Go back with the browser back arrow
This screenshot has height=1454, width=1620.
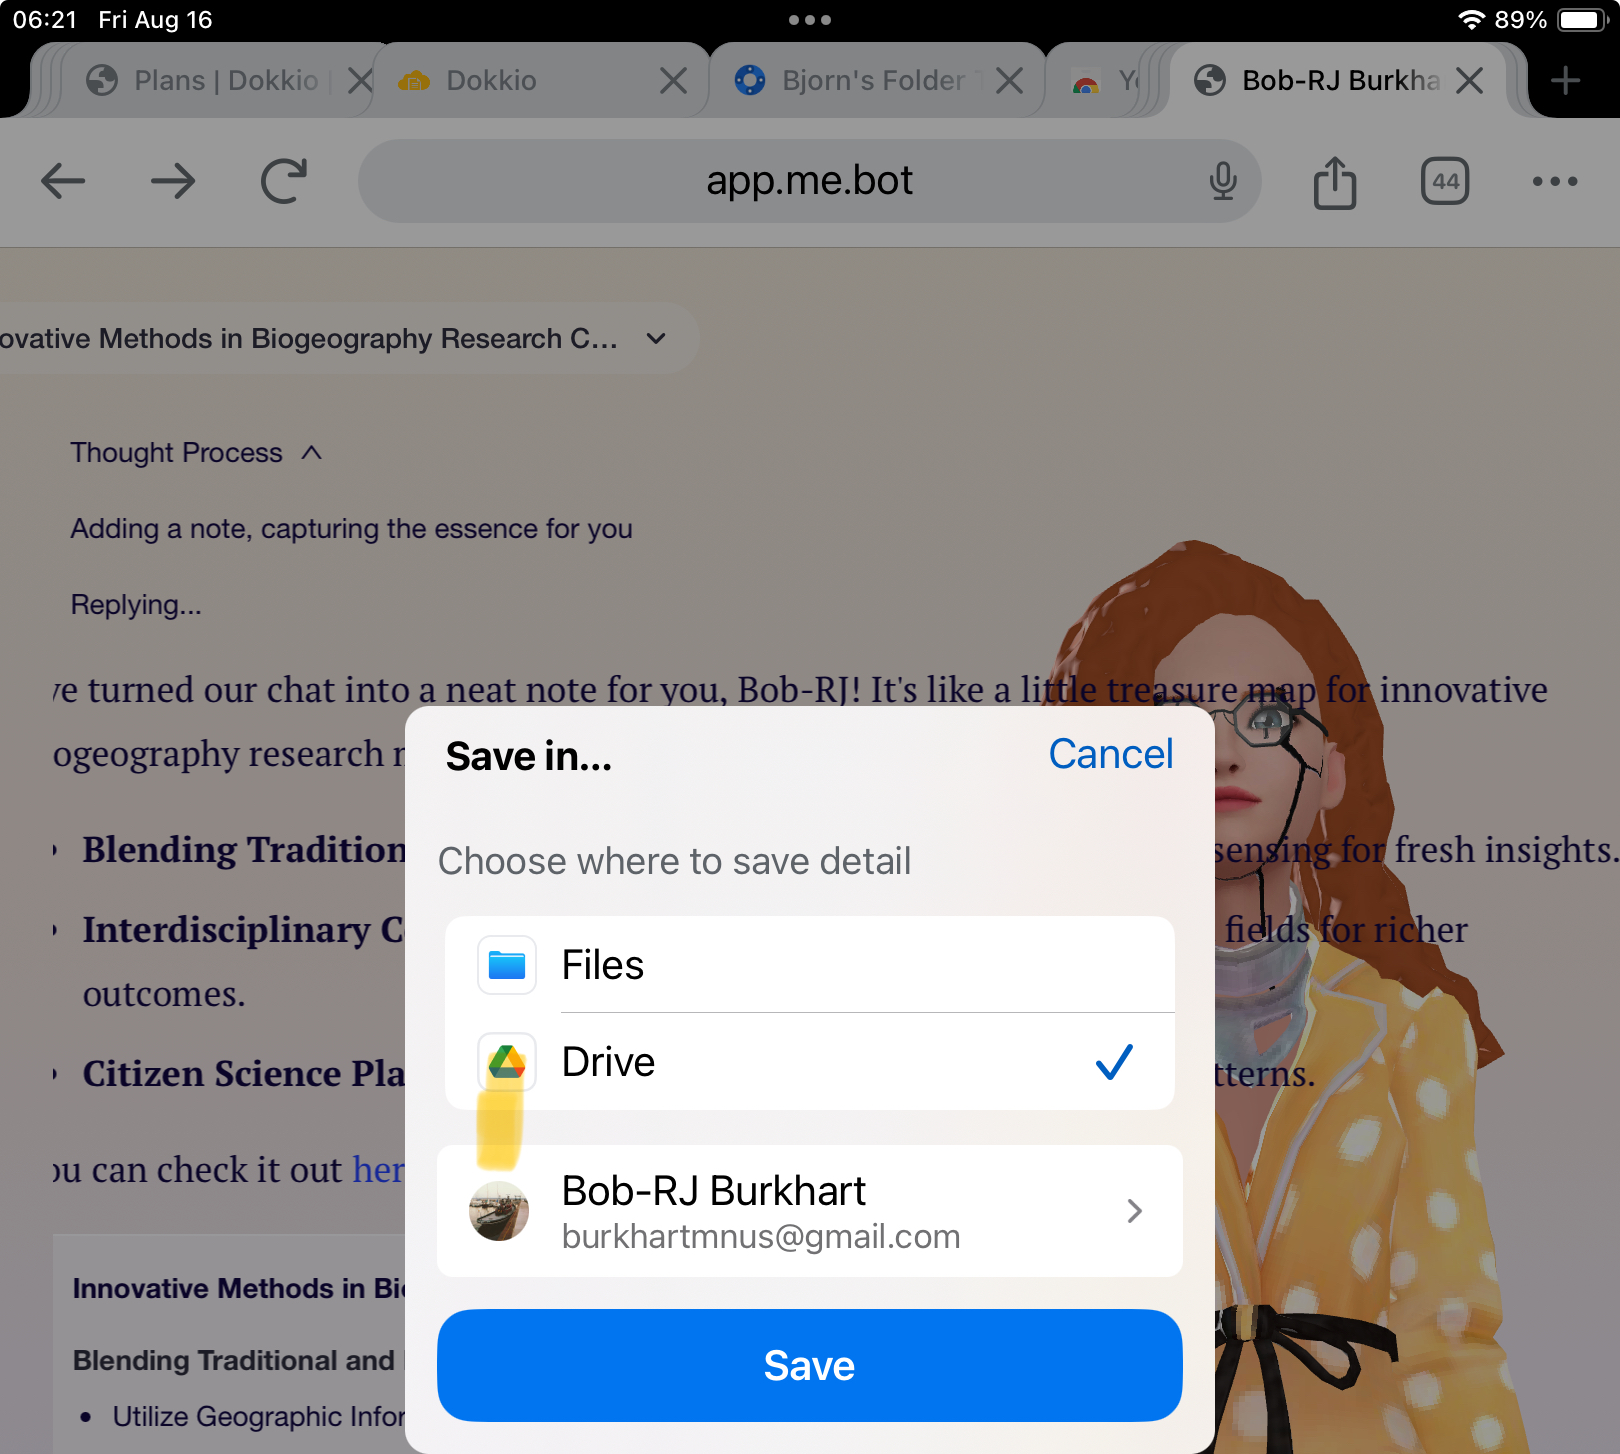pyautogui.click(x=63, y=181)
